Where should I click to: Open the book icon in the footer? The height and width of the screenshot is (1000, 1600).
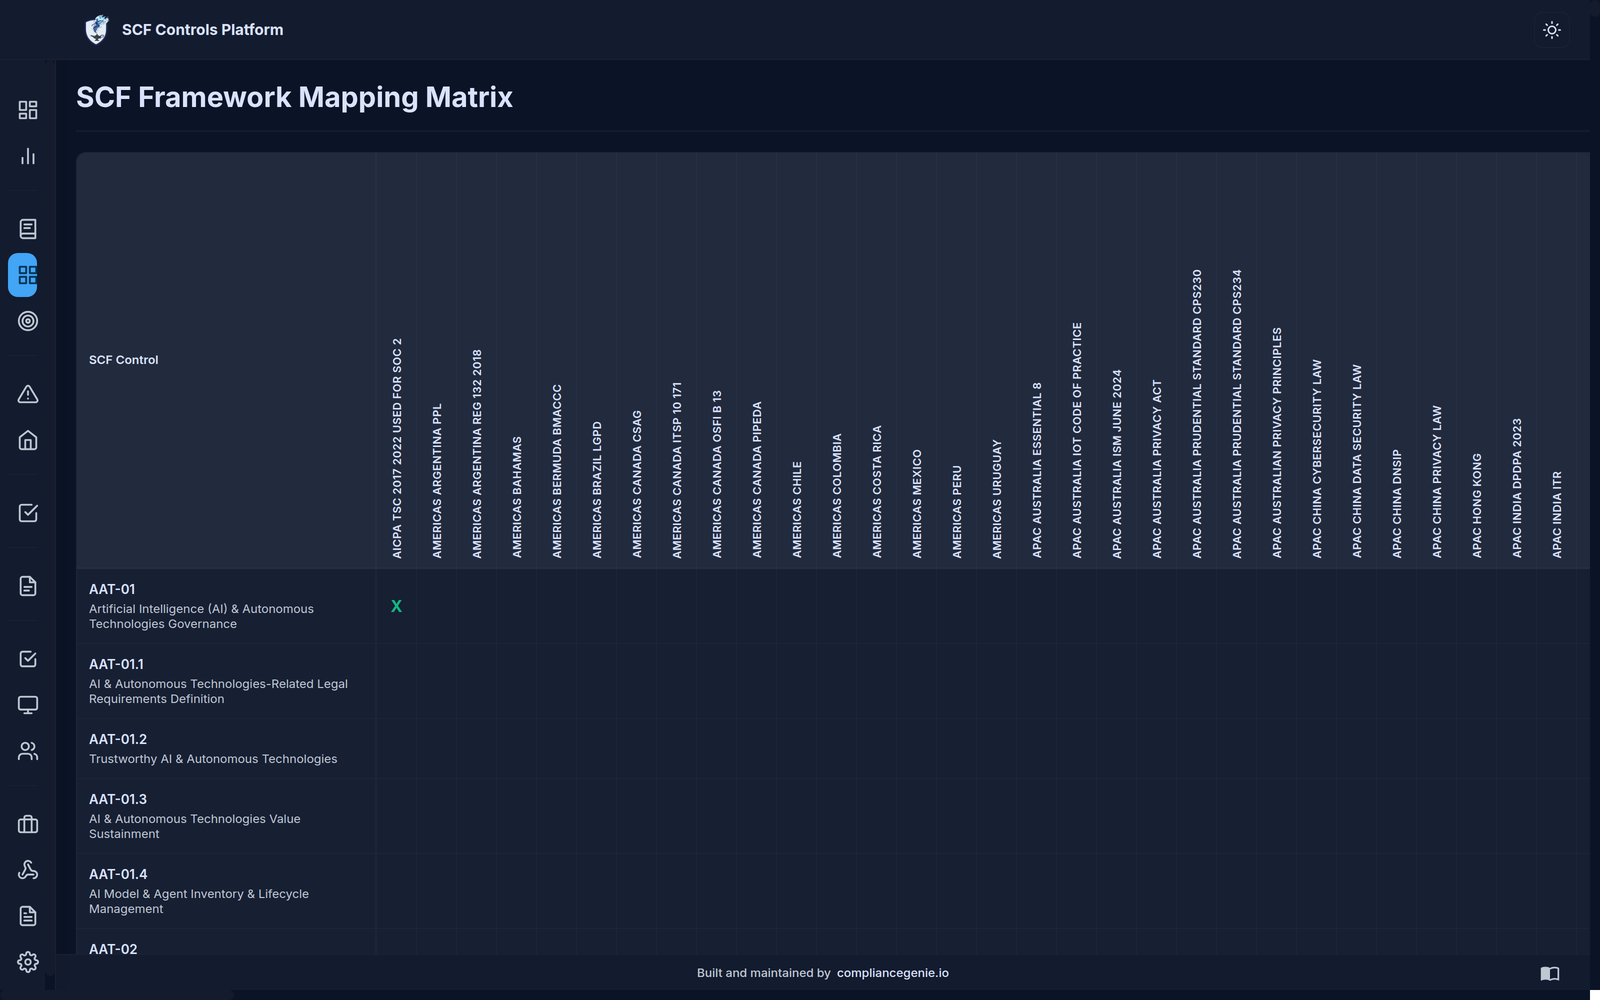click(x=1550, y=973)
